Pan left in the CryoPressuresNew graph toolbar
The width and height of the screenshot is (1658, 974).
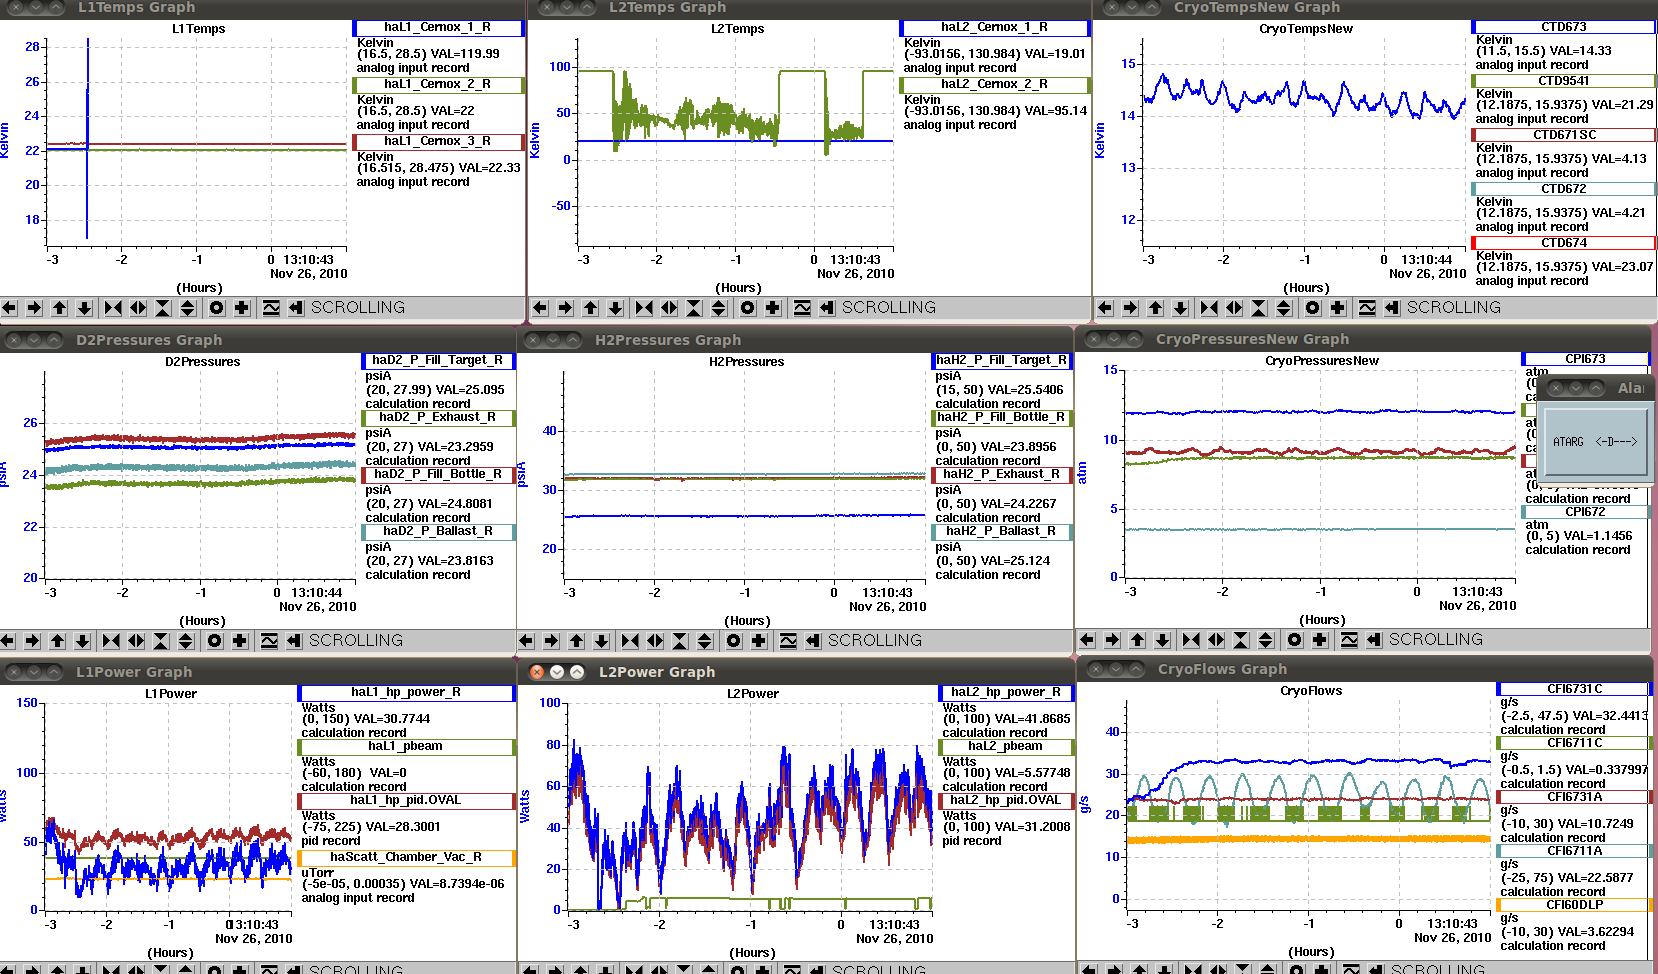point(1088,640)
